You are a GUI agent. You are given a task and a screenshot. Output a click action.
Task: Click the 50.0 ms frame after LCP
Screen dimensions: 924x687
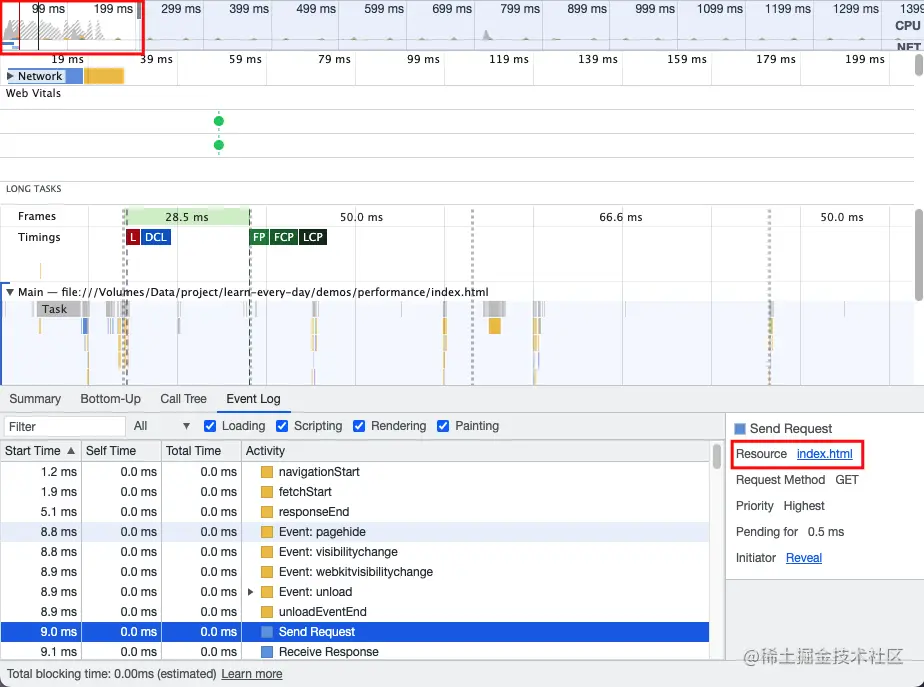tap(361, 217)
